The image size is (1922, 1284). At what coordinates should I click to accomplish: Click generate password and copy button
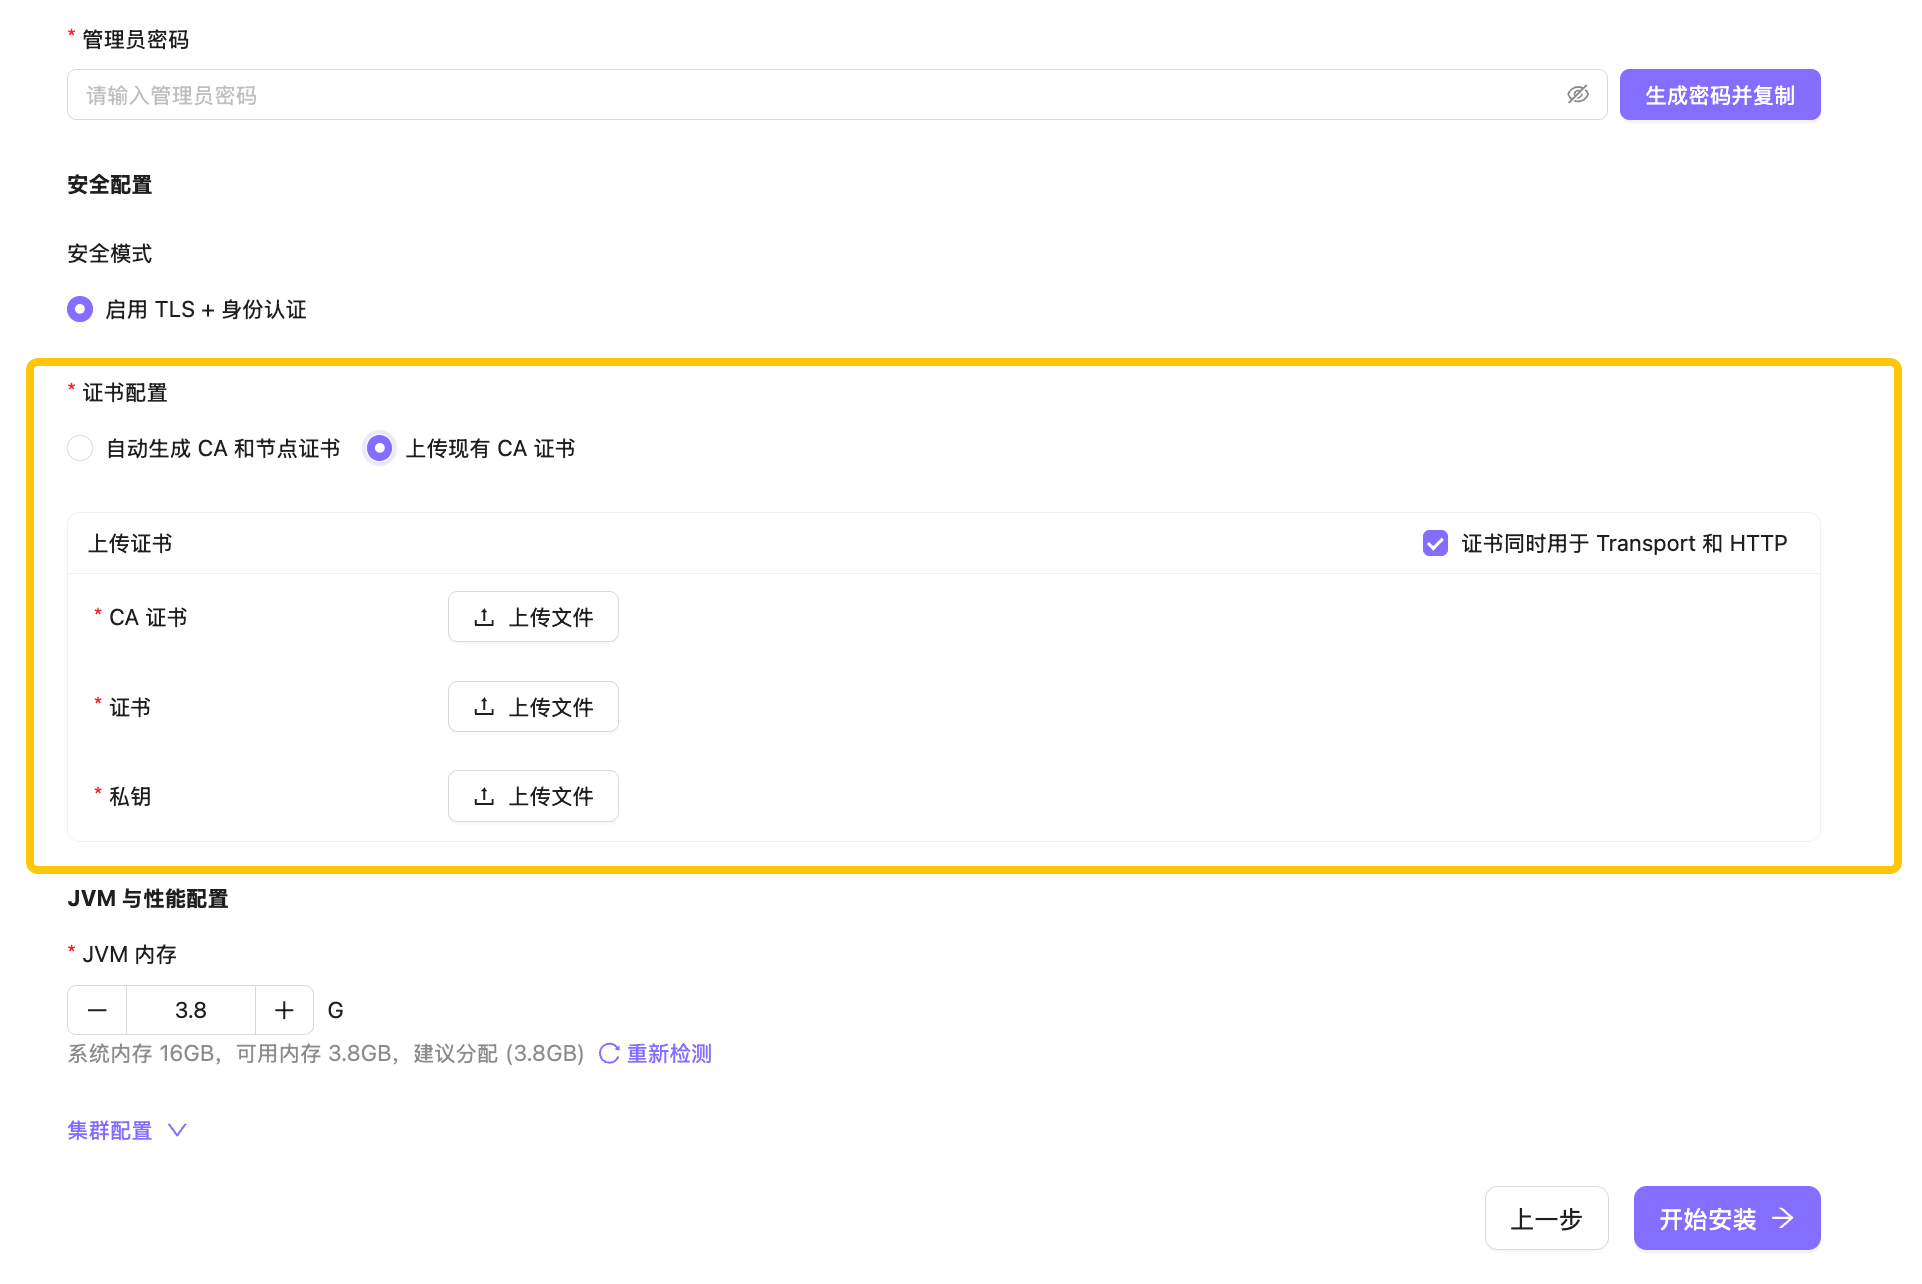[1719, 95]
